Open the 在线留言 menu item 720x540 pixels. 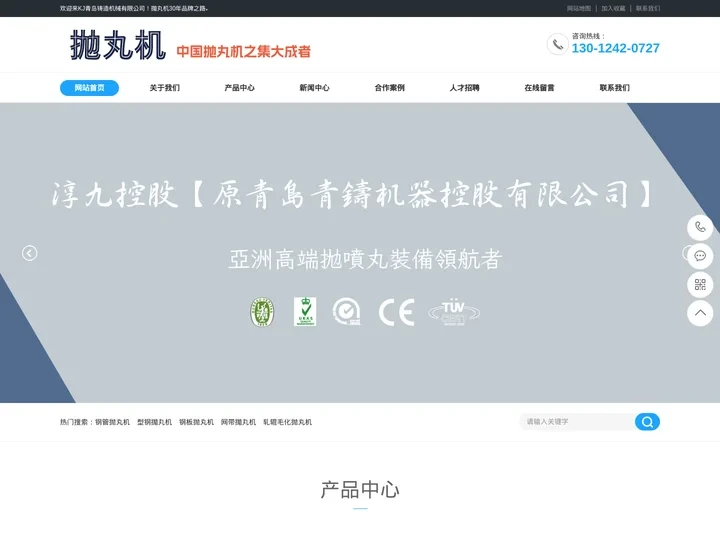click(540, 88)
